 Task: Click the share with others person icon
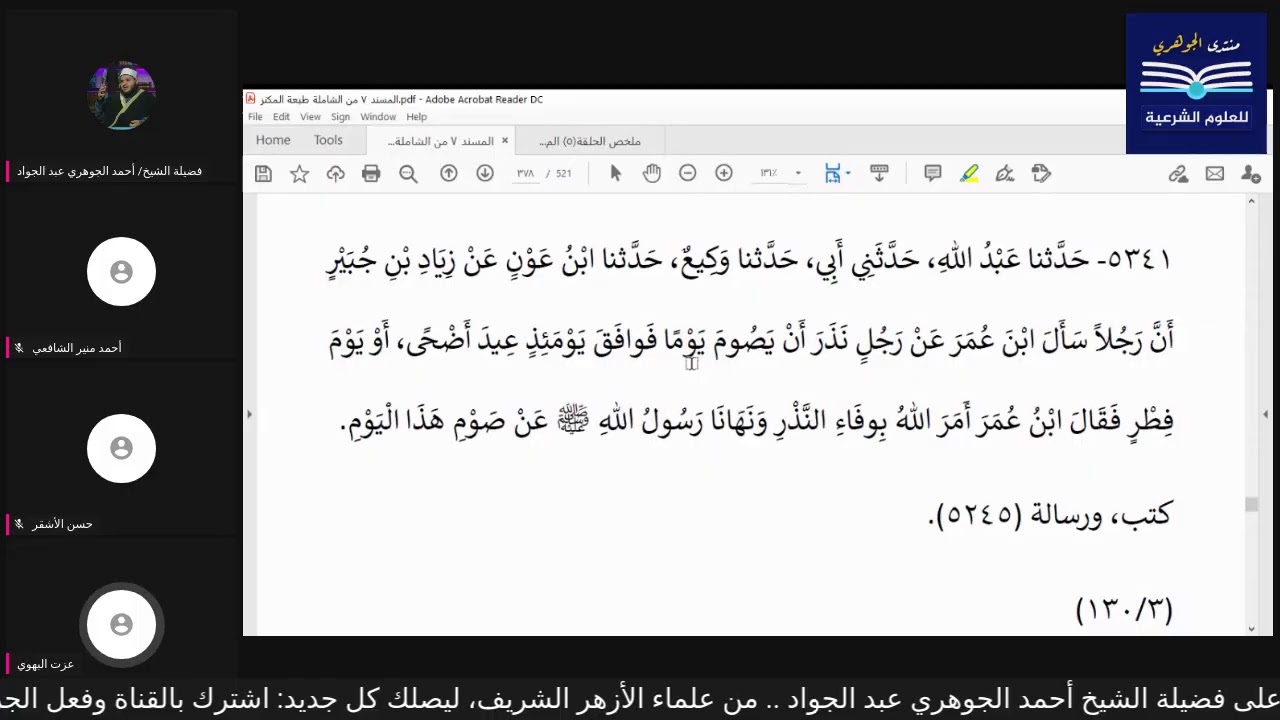coord(1251,174)
